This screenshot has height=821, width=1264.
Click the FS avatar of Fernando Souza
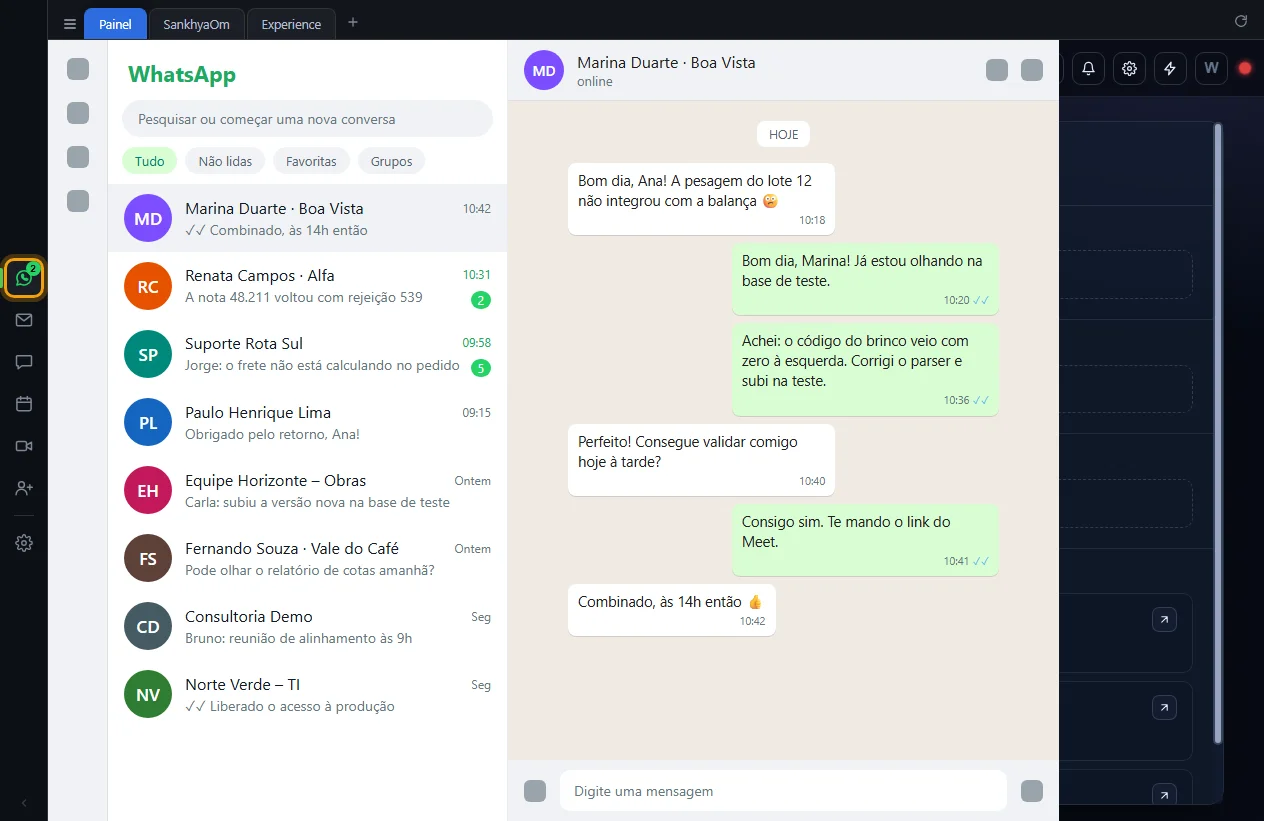point(148,558)
